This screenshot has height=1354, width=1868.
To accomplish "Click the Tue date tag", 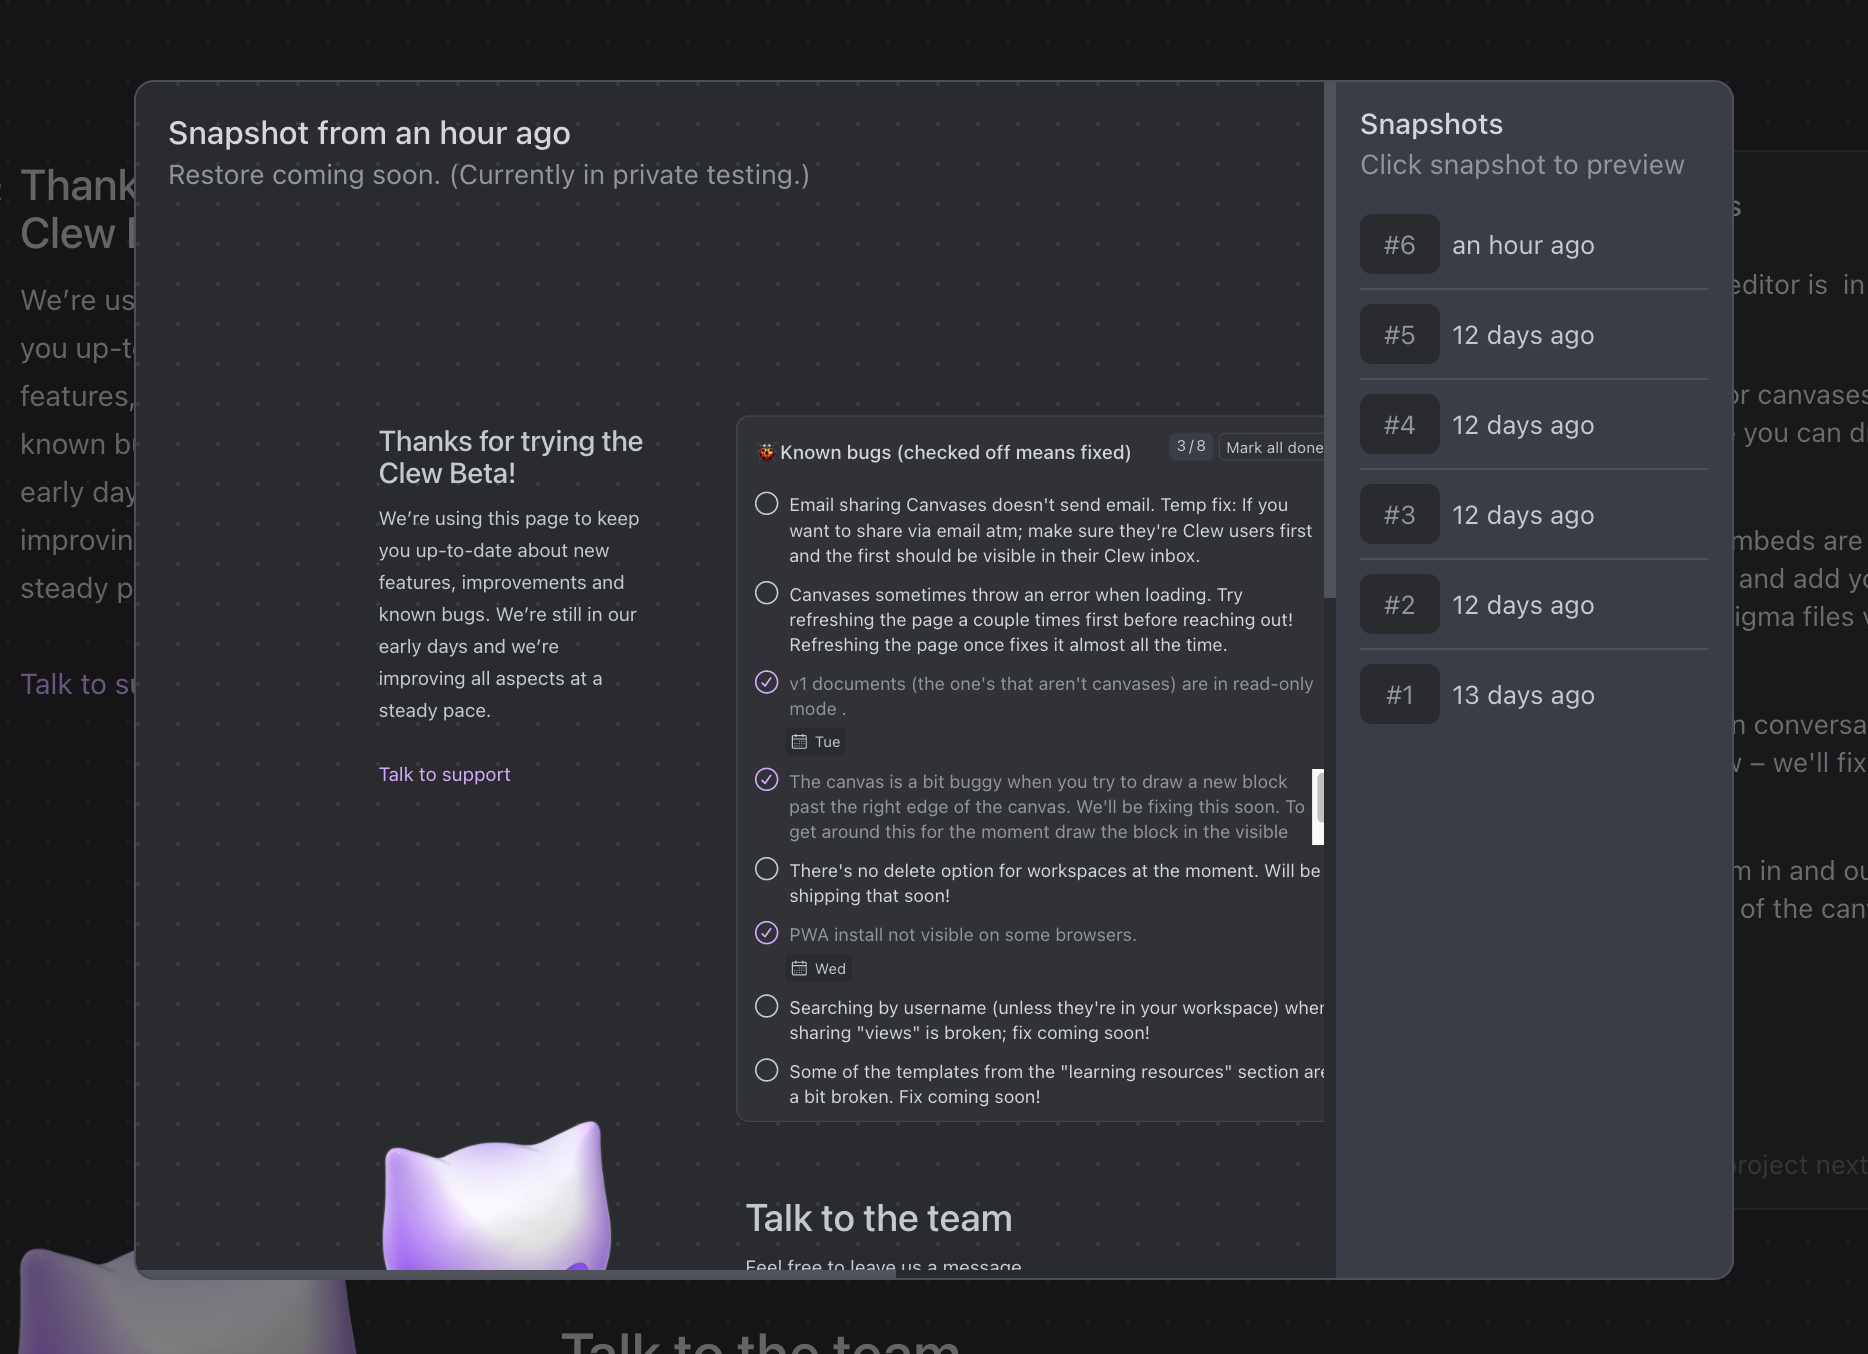I will click(817, 741).
